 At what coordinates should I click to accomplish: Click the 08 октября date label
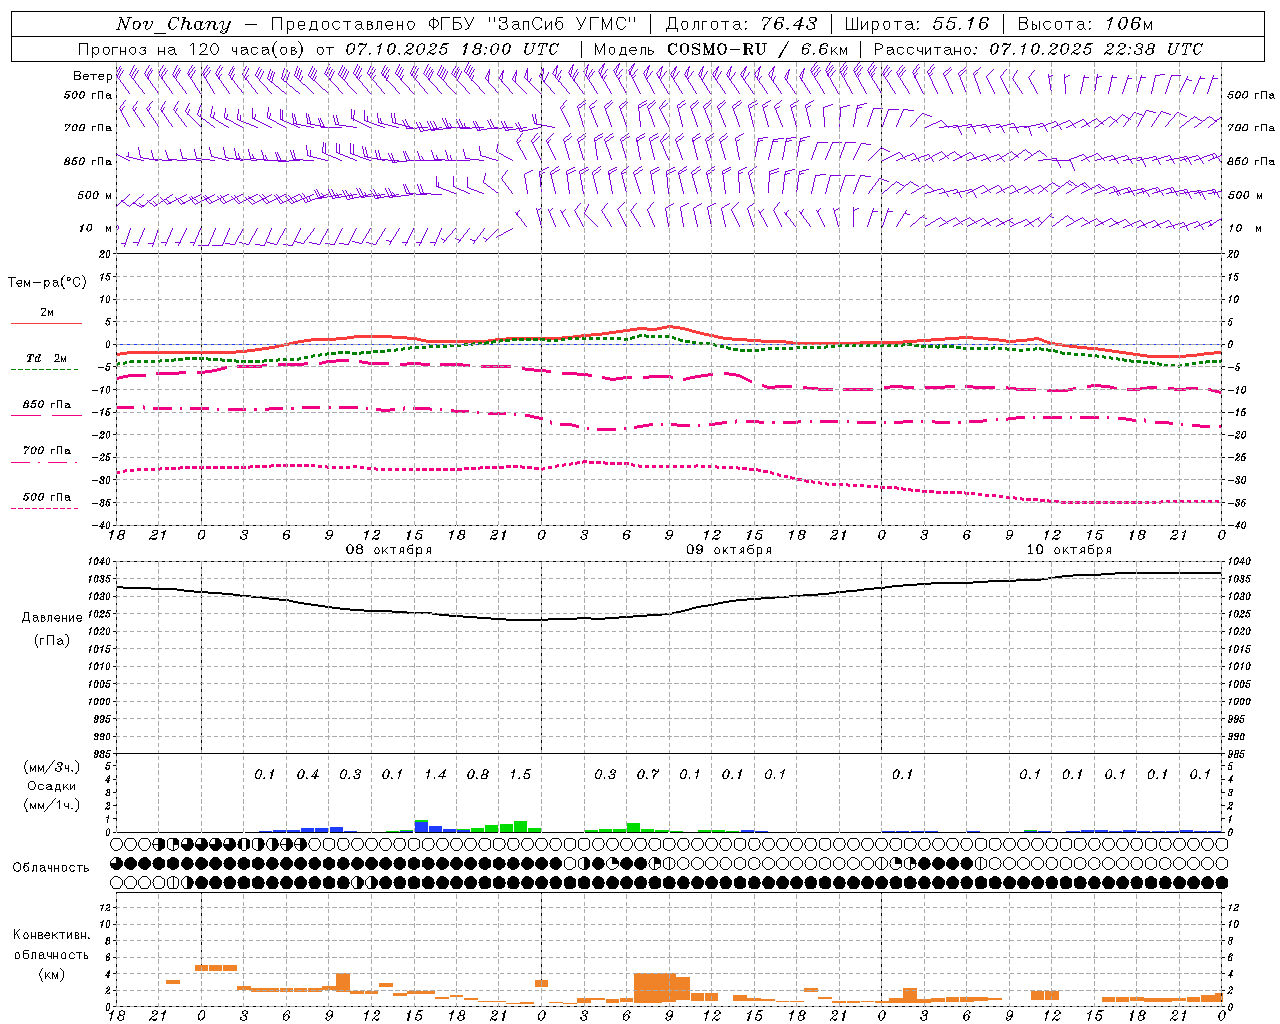click(x=389, y=550)
